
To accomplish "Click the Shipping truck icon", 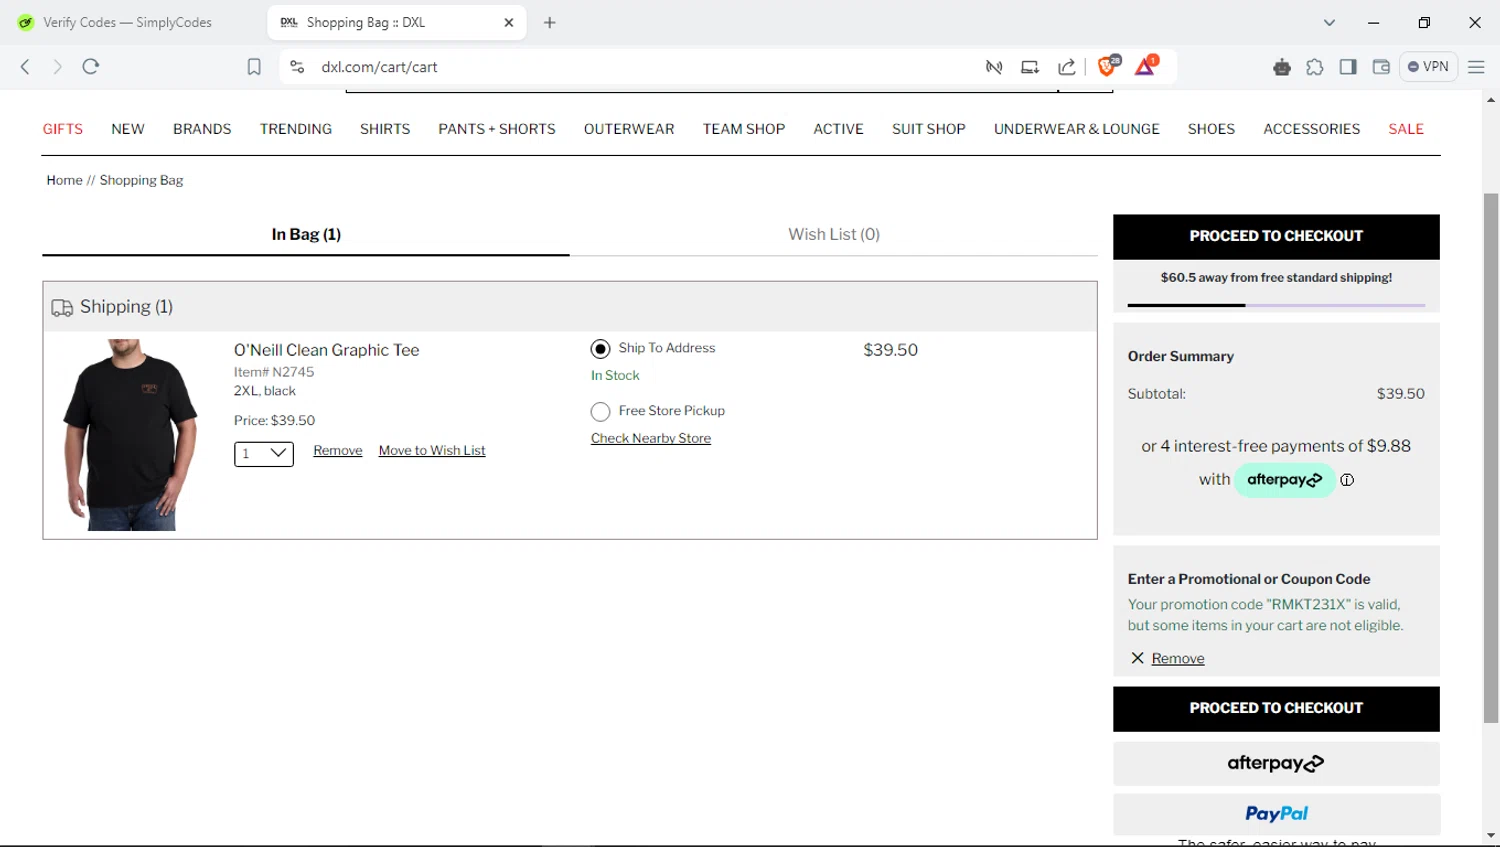I will tap(62, 308).
